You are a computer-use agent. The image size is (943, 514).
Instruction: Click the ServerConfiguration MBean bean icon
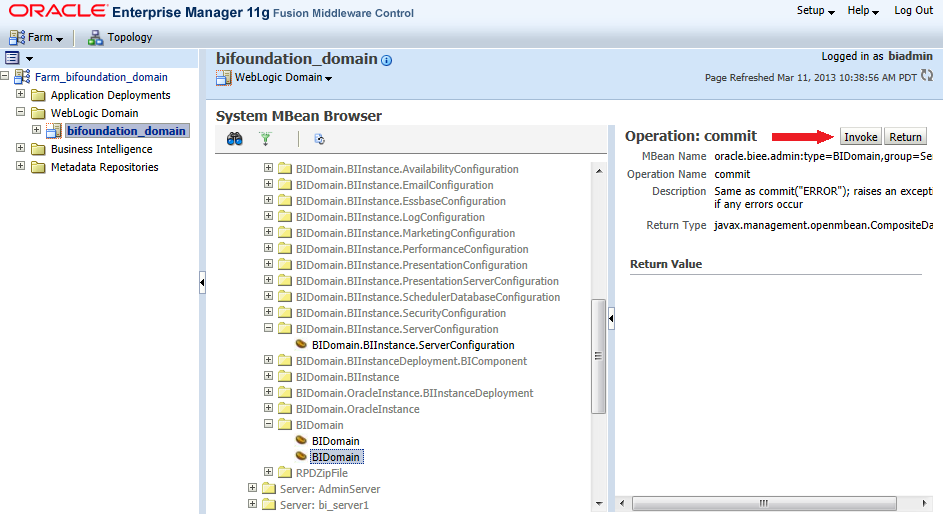pos(301,344)
